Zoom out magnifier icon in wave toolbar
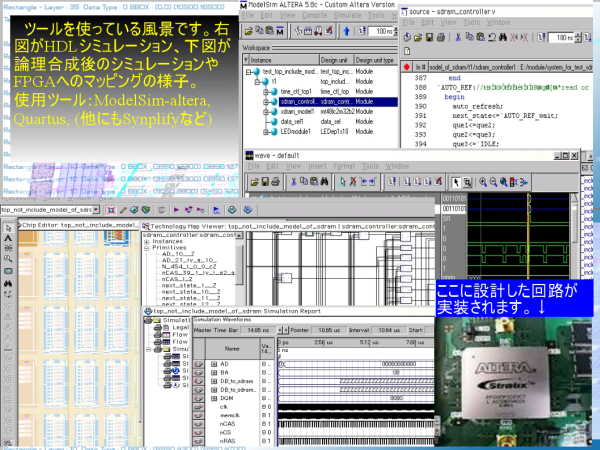Screen dimensions: 600x450 (493, 183)
